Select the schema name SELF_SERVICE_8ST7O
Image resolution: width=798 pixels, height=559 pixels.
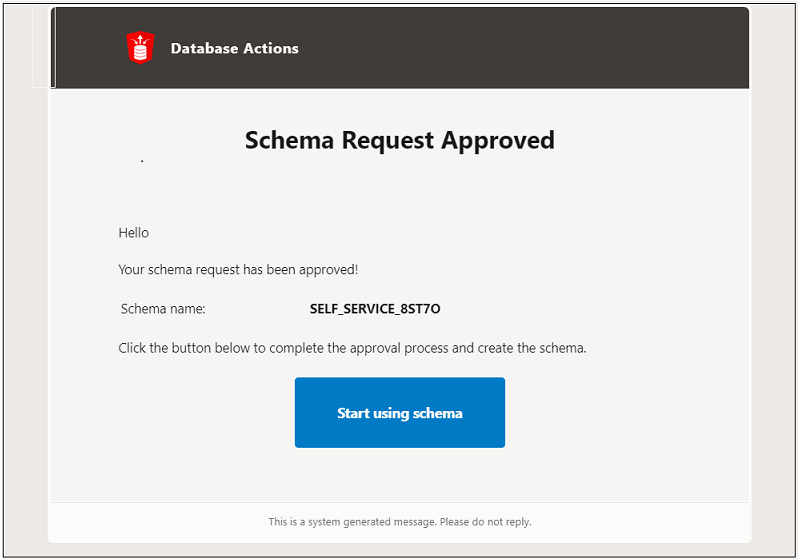(x=375, y=309)
